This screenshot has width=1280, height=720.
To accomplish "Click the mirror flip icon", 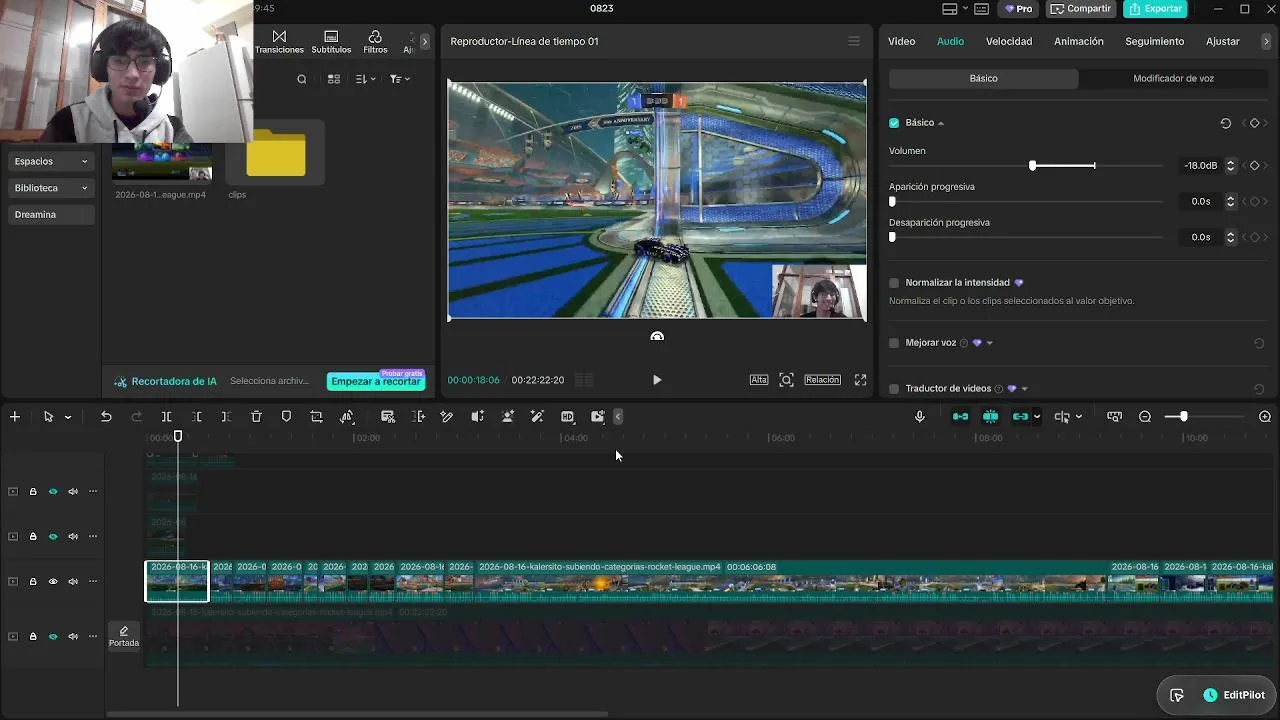I will tap(347, 417).
